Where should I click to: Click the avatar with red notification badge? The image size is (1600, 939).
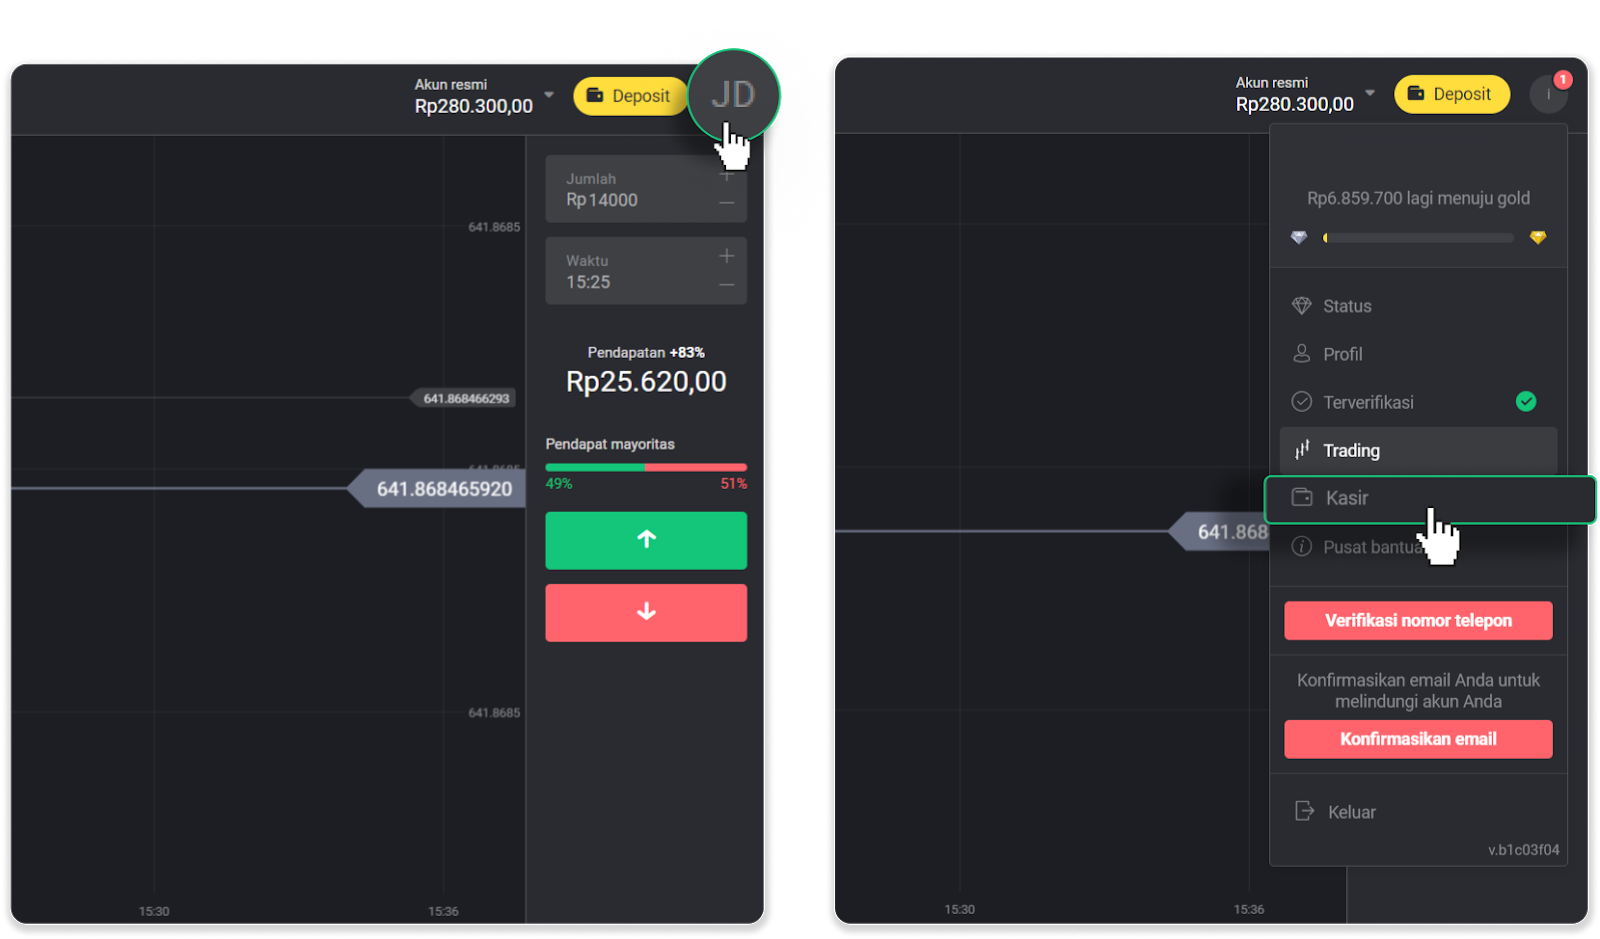point(1548,94)
